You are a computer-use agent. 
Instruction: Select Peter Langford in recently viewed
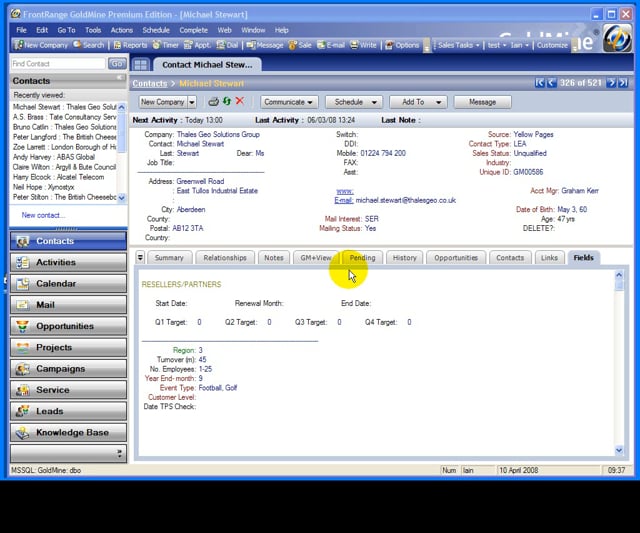(64, 137)
